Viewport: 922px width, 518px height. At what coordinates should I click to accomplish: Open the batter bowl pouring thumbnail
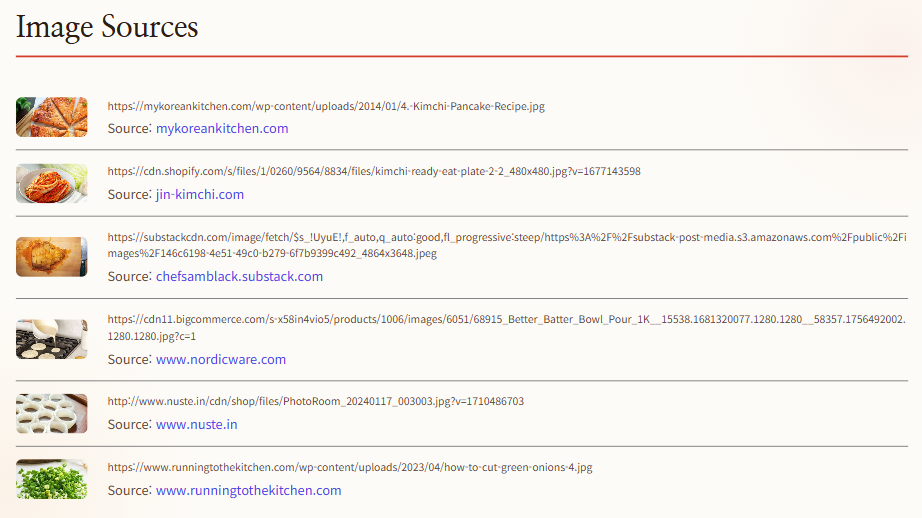pos(52,339)
